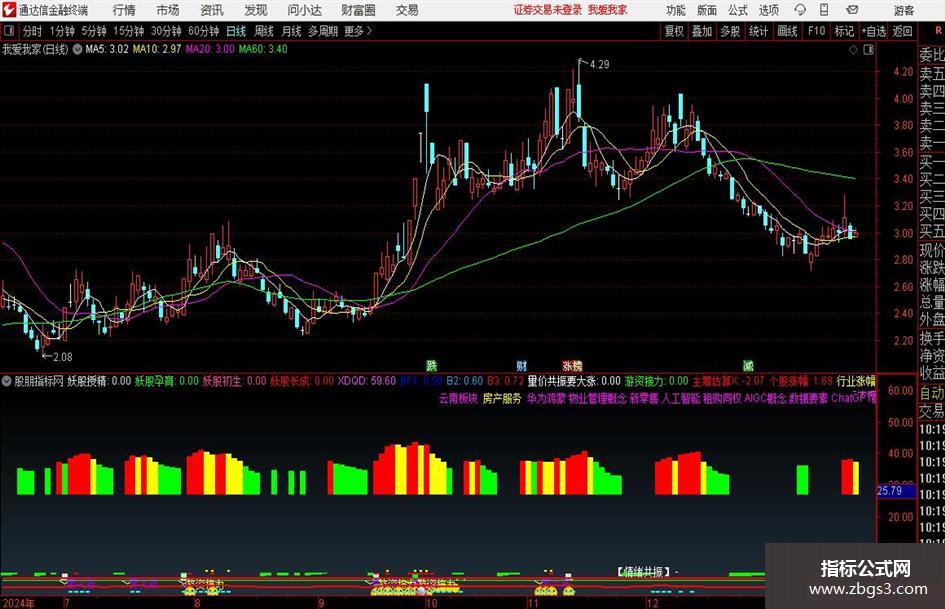Click the 证券交易未登录 login link

pos(548,10)
